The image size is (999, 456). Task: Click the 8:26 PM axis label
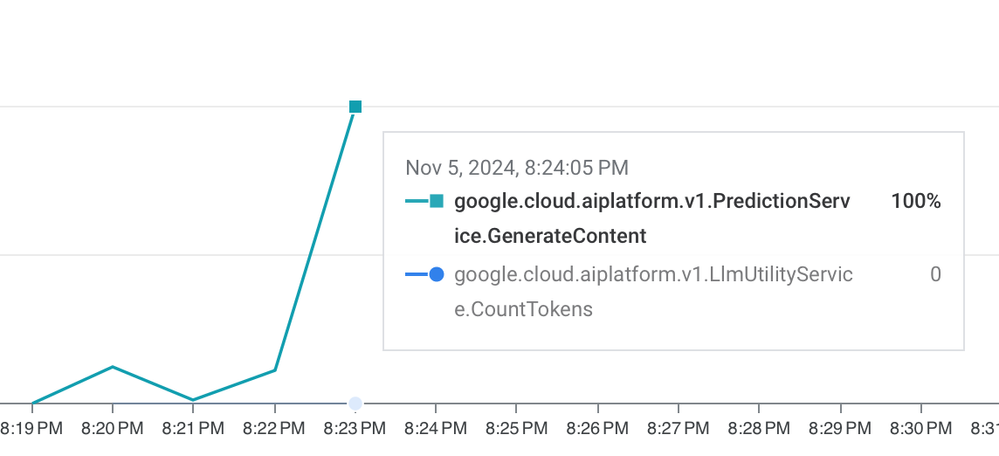click(598, 429)
